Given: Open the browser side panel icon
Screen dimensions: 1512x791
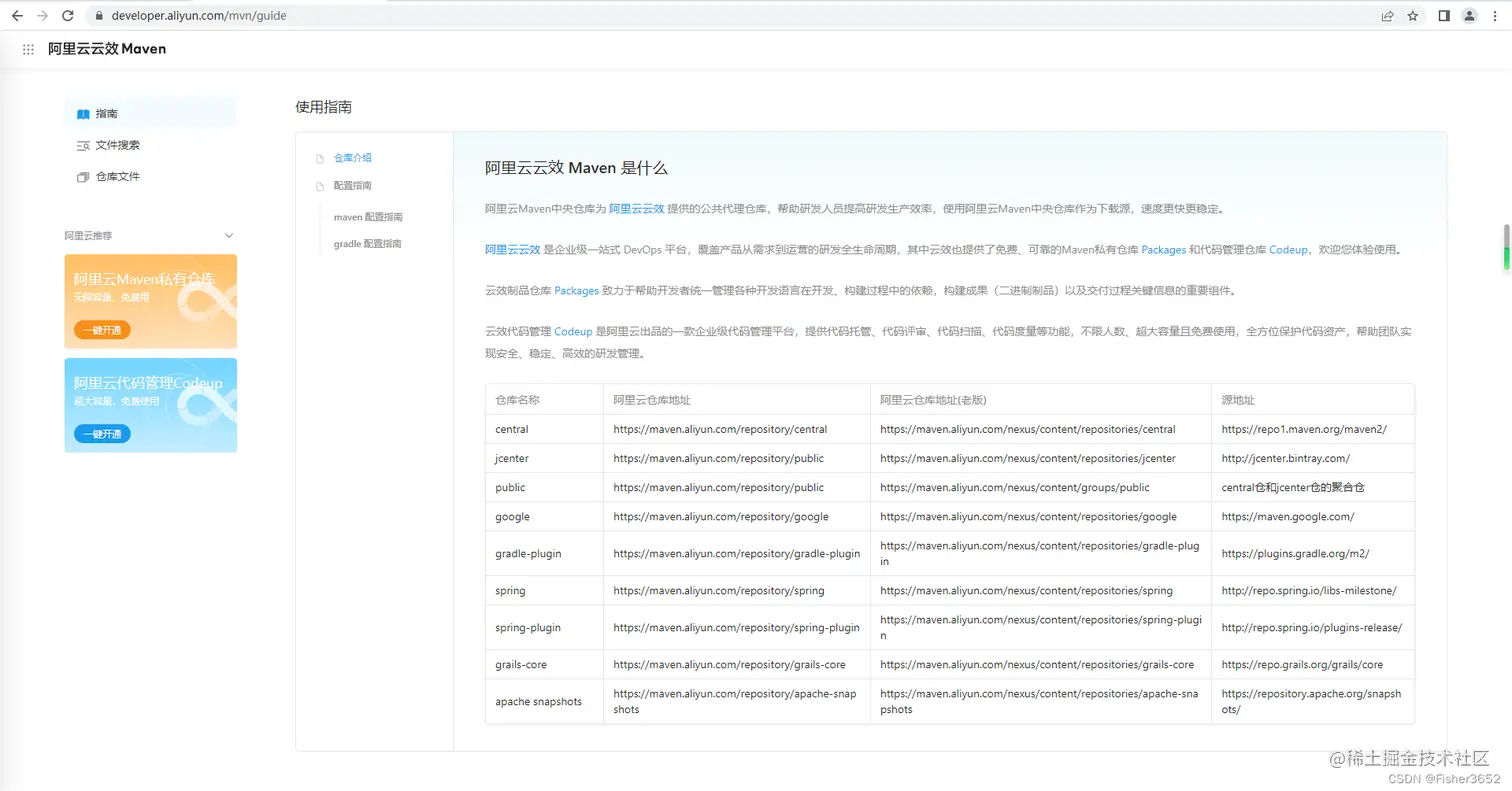Looking at the screenshot, I should (1444, 16).
